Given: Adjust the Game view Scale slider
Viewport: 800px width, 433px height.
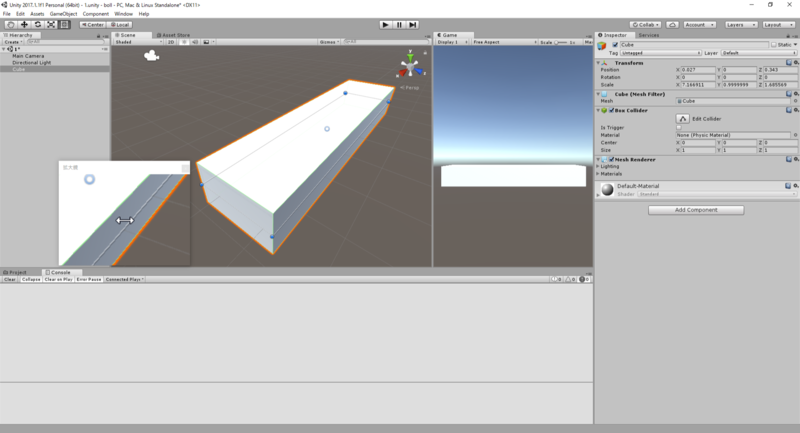Looking at the screenshot, I should click(561, 42).
